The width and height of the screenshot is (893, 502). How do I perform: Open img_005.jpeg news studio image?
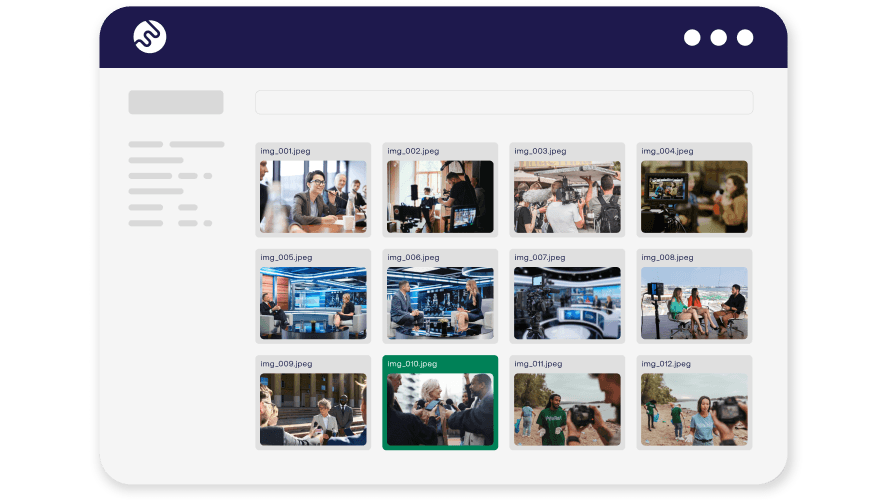pos(313,303)
